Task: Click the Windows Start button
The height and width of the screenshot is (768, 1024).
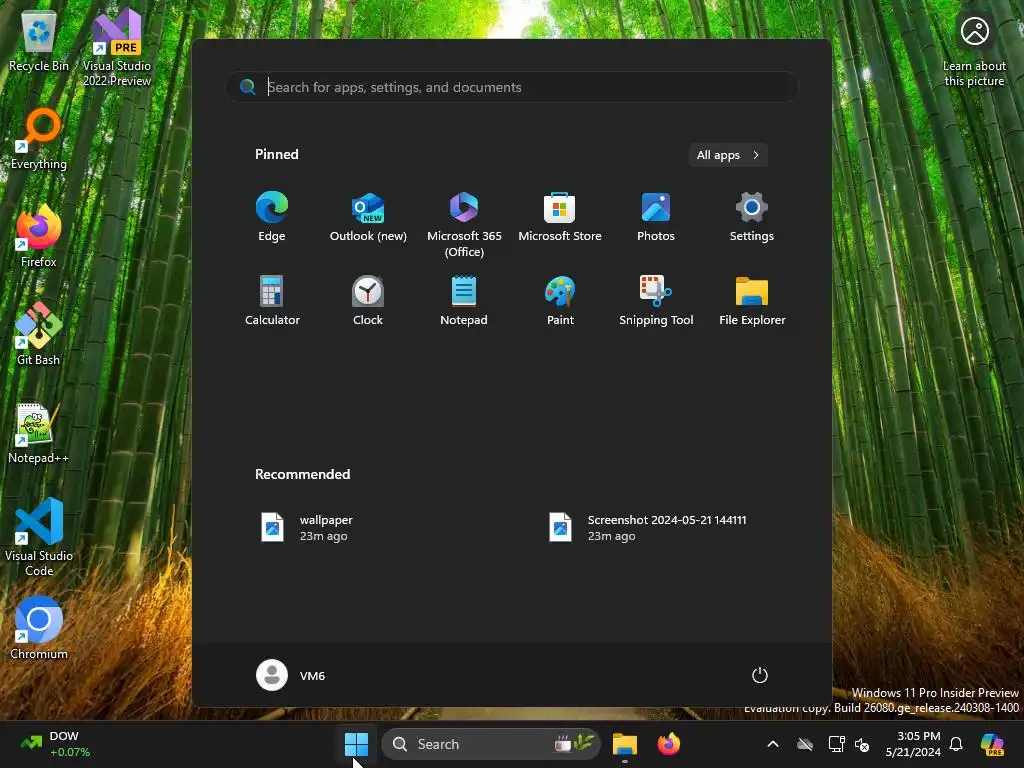Action: point(357,744)
